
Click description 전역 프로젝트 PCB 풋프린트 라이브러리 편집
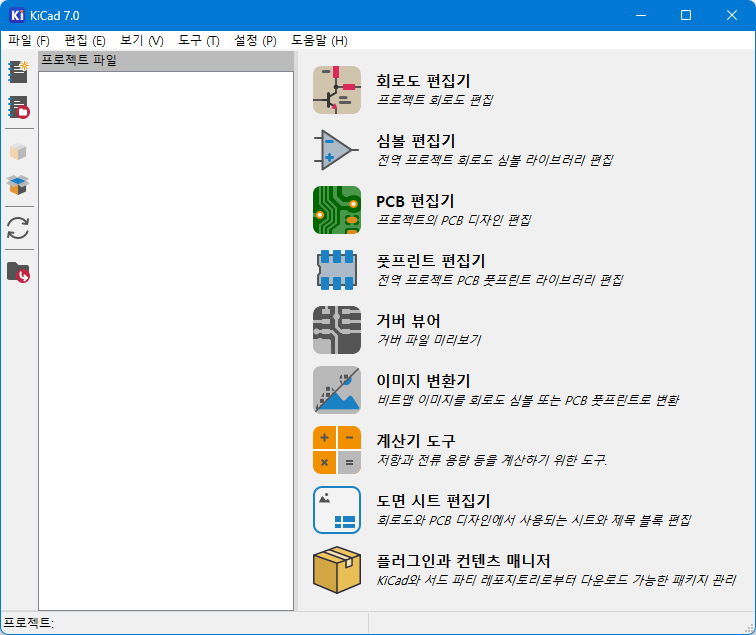point(500,280)
